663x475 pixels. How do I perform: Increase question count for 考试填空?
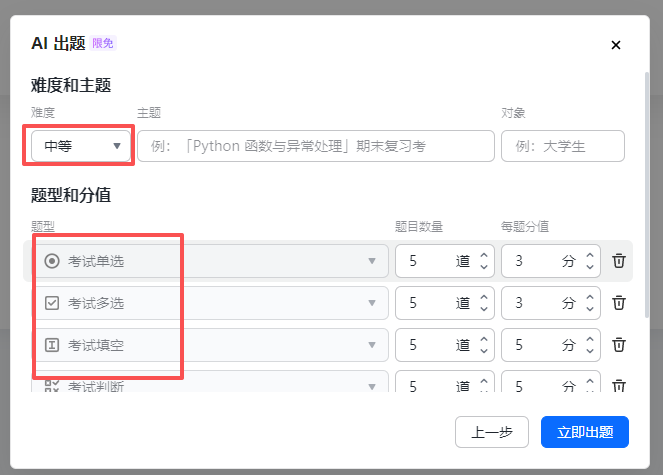pyautogui.click(x=484, y=339)
